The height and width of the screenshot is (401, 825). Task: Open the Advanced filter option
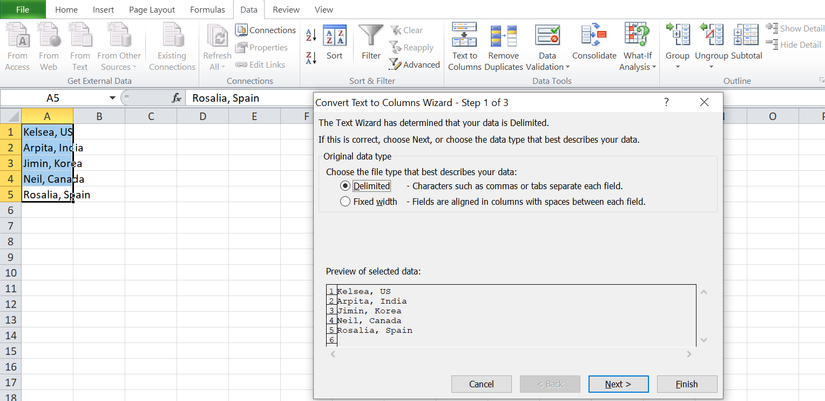click(x=415, y=65)
